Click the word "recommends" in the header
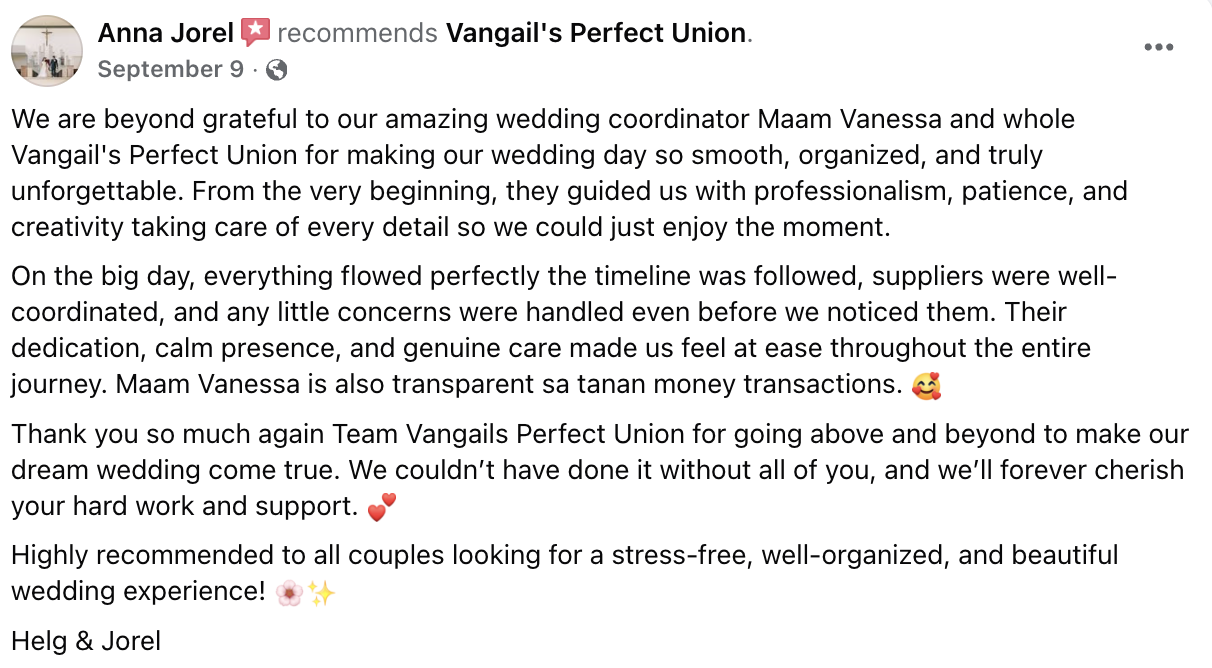Image resolution: width=1212 pixels, height=668 pixels. pos(357,33)
